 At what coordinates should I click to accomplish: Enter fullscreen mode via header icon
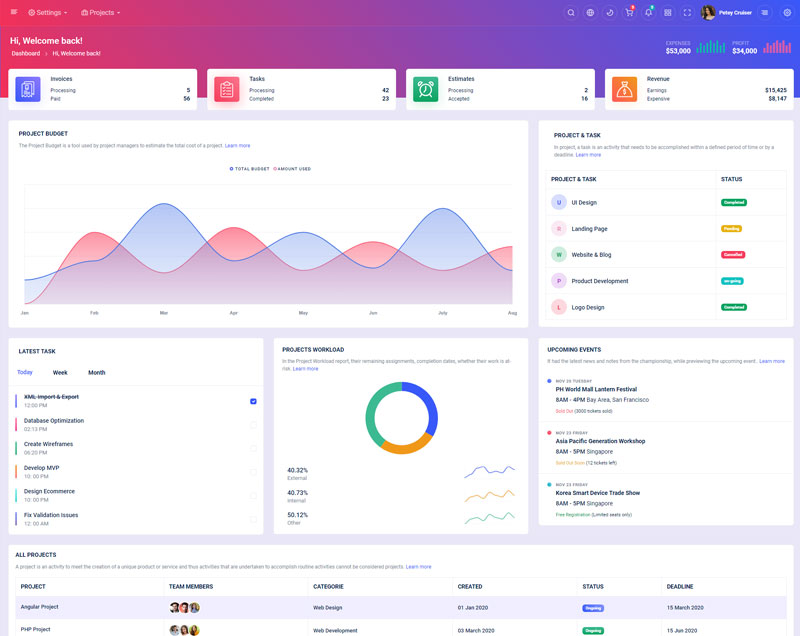[x=687, y=12]
